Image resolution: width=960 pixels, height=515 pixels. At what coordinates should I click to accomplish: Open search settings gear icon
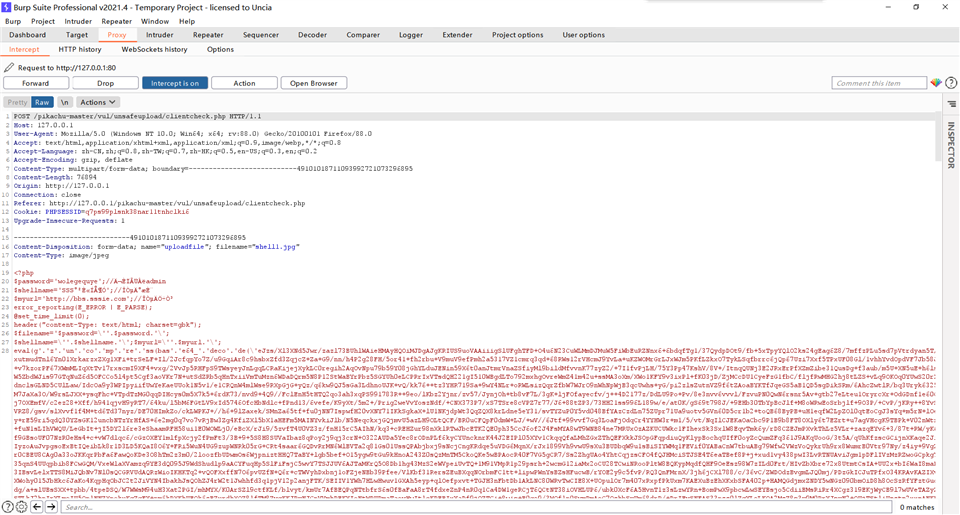point(21,506)
